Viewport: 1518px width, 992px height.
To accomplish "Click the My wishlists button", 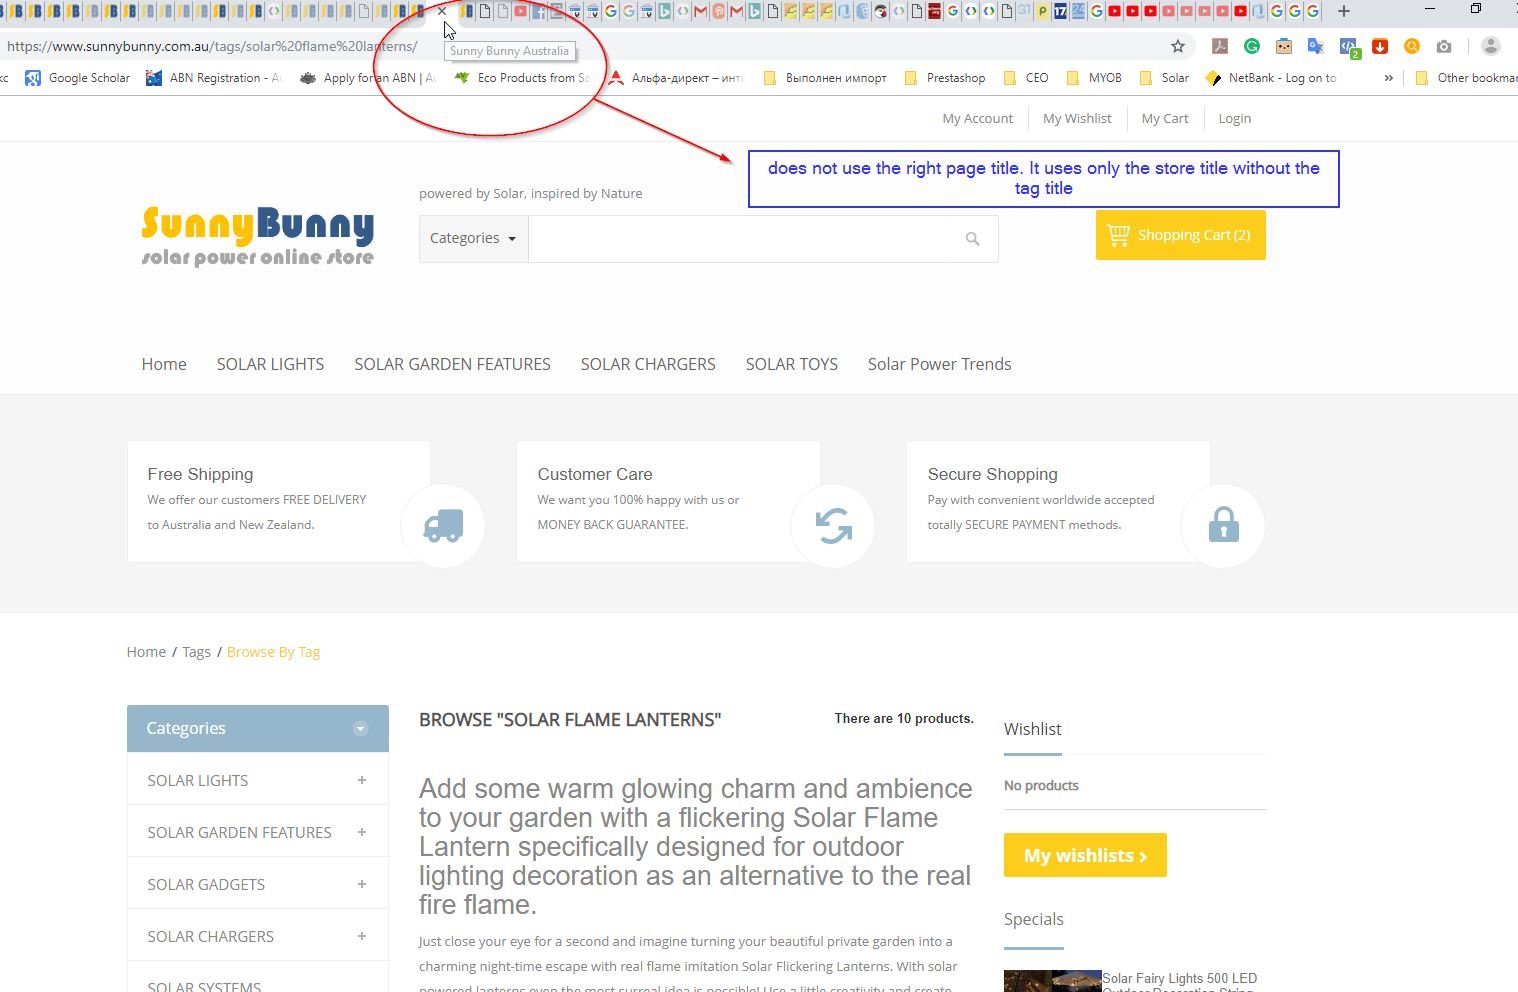I will pyautogui.click(x=1085, y=855).
